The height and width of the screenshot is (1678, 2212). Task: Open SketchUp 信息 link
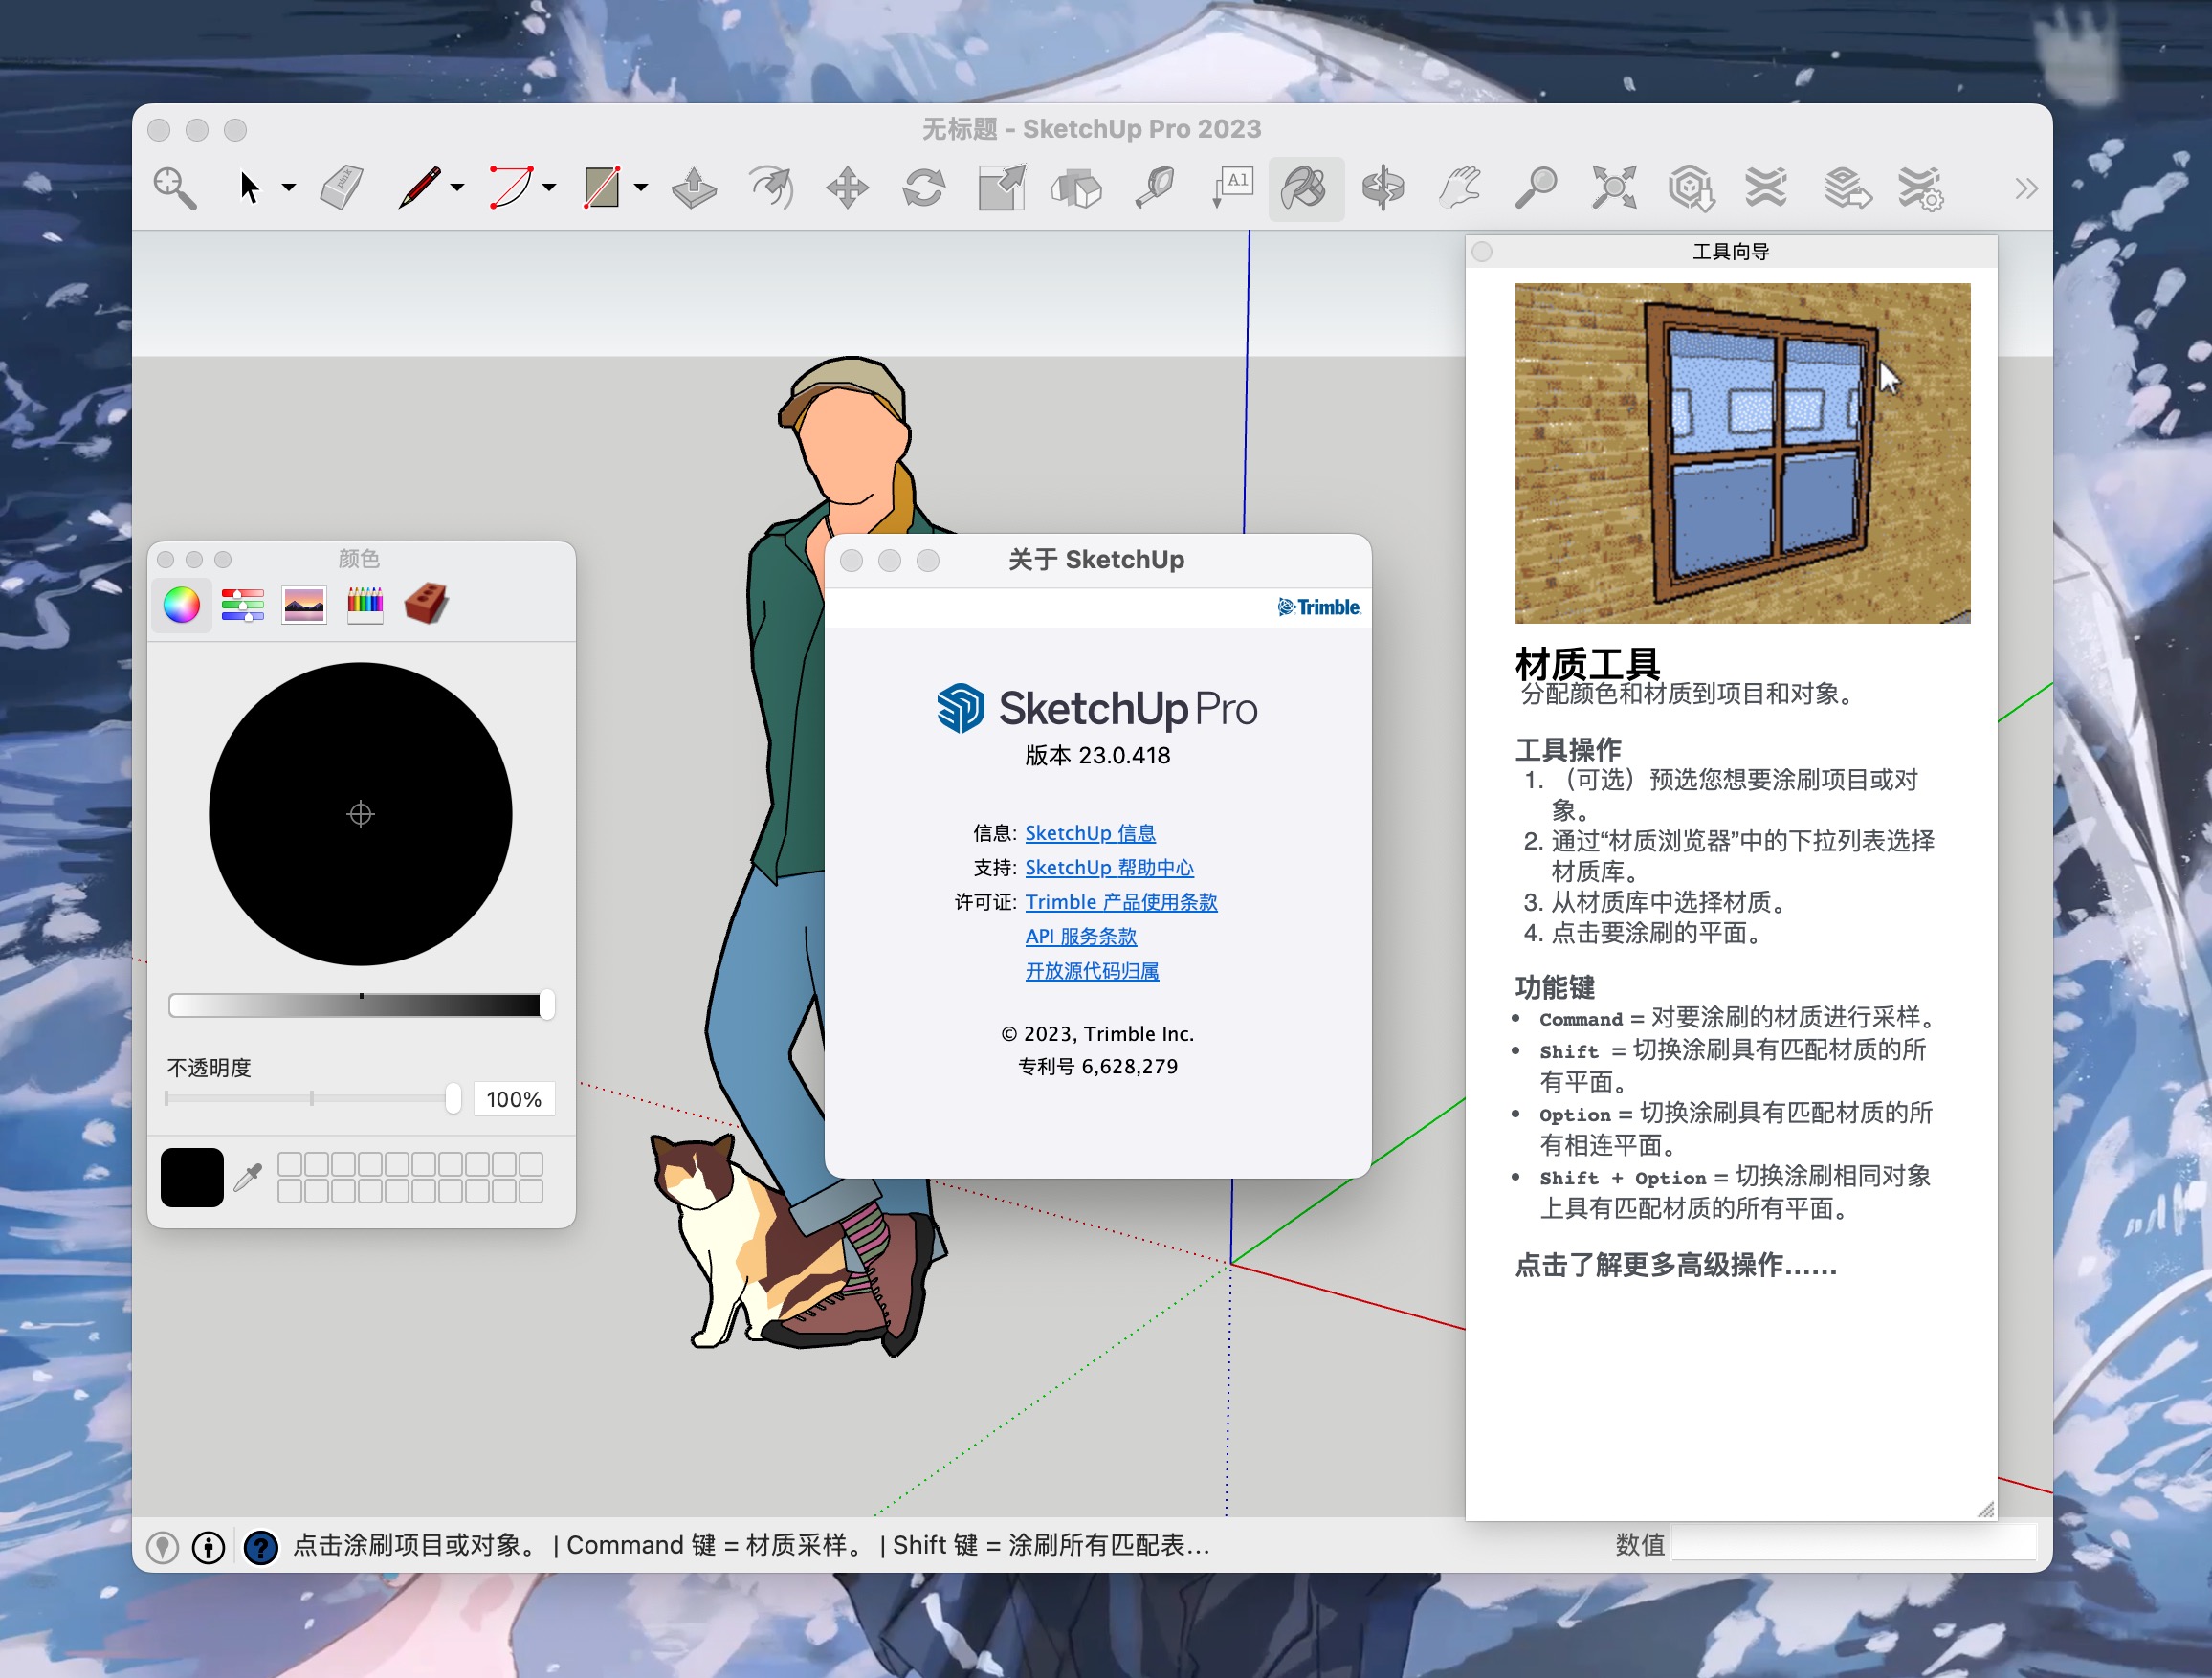click(x=1090, y=833)
